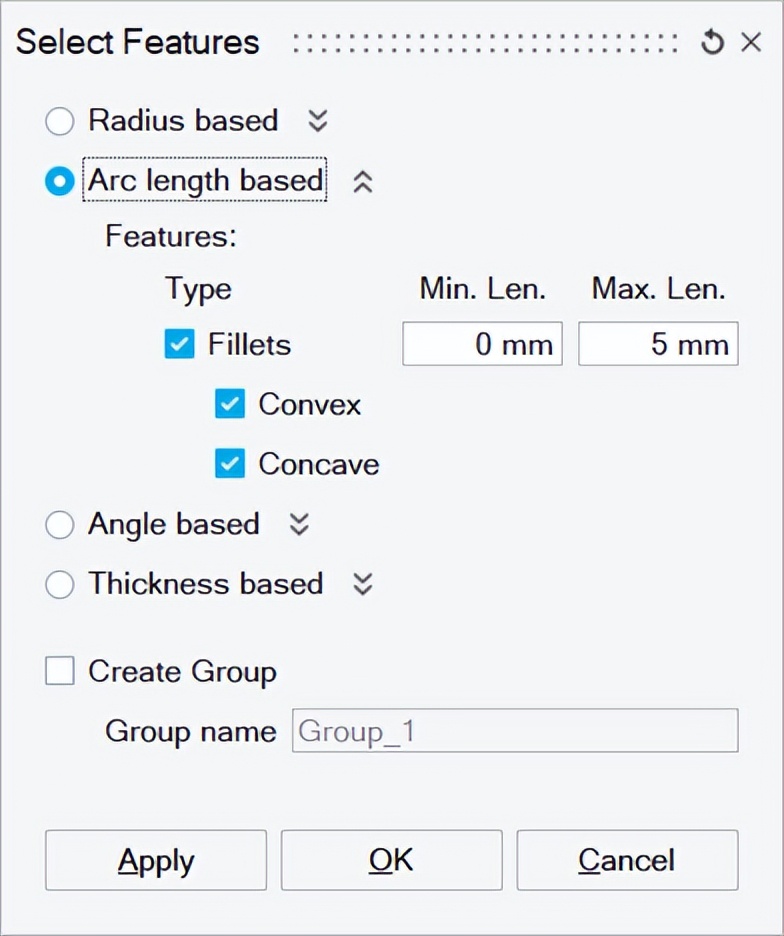
Task: Confirm with the OK button
Action: (x=391, y=860)
